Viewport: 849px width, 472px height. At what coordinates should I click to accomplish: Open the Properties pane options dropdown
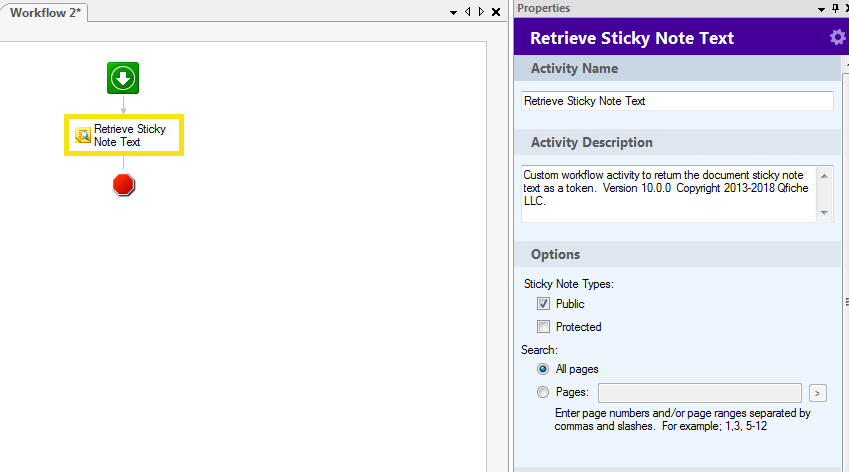(x=821, y=9)
